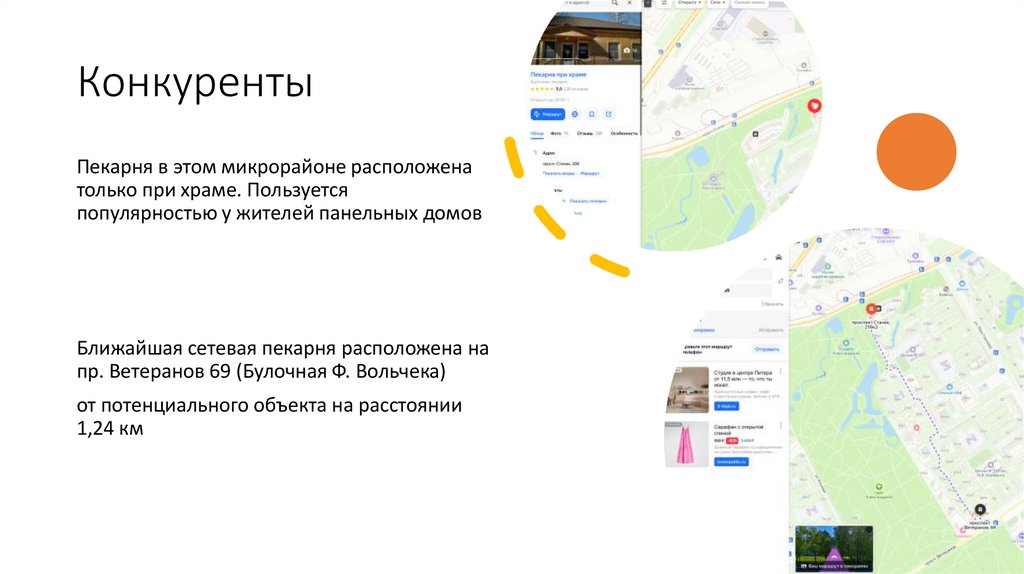Viewport: 1024px width, 574px height.
Task: Clear the map search with the X icon
Action: click(x=630, y=3)
